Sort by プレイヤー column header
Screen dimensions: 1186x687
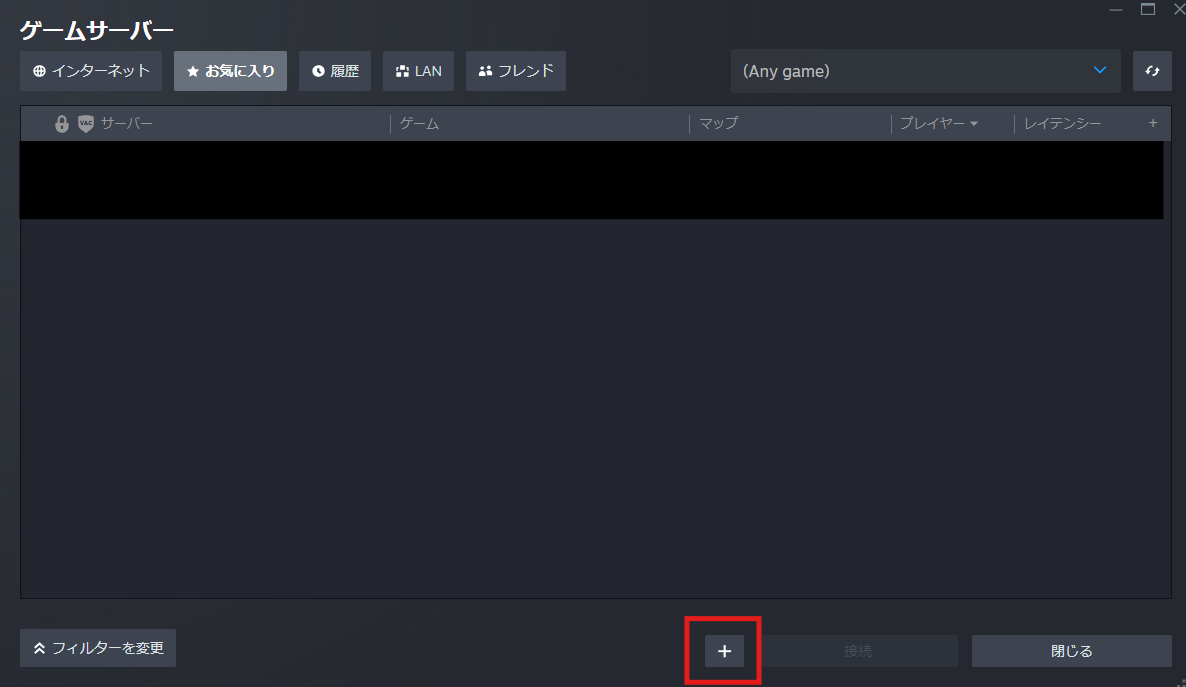coord(939,123)
